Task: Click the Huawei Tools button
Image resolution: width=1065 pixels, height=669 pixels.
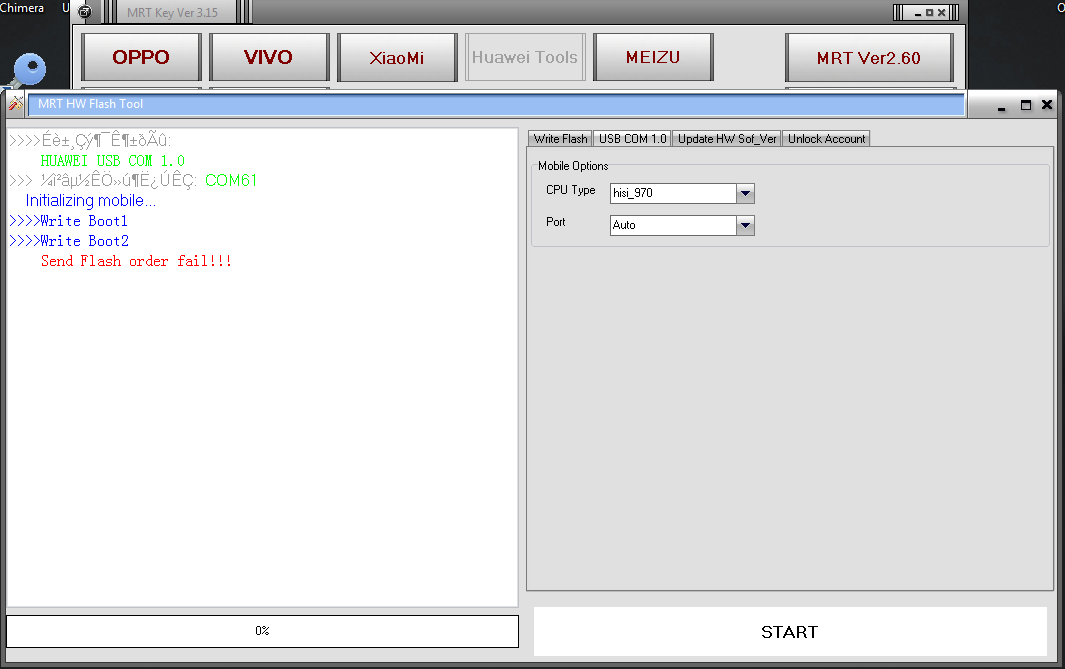Action: click(x=525, y=57)
